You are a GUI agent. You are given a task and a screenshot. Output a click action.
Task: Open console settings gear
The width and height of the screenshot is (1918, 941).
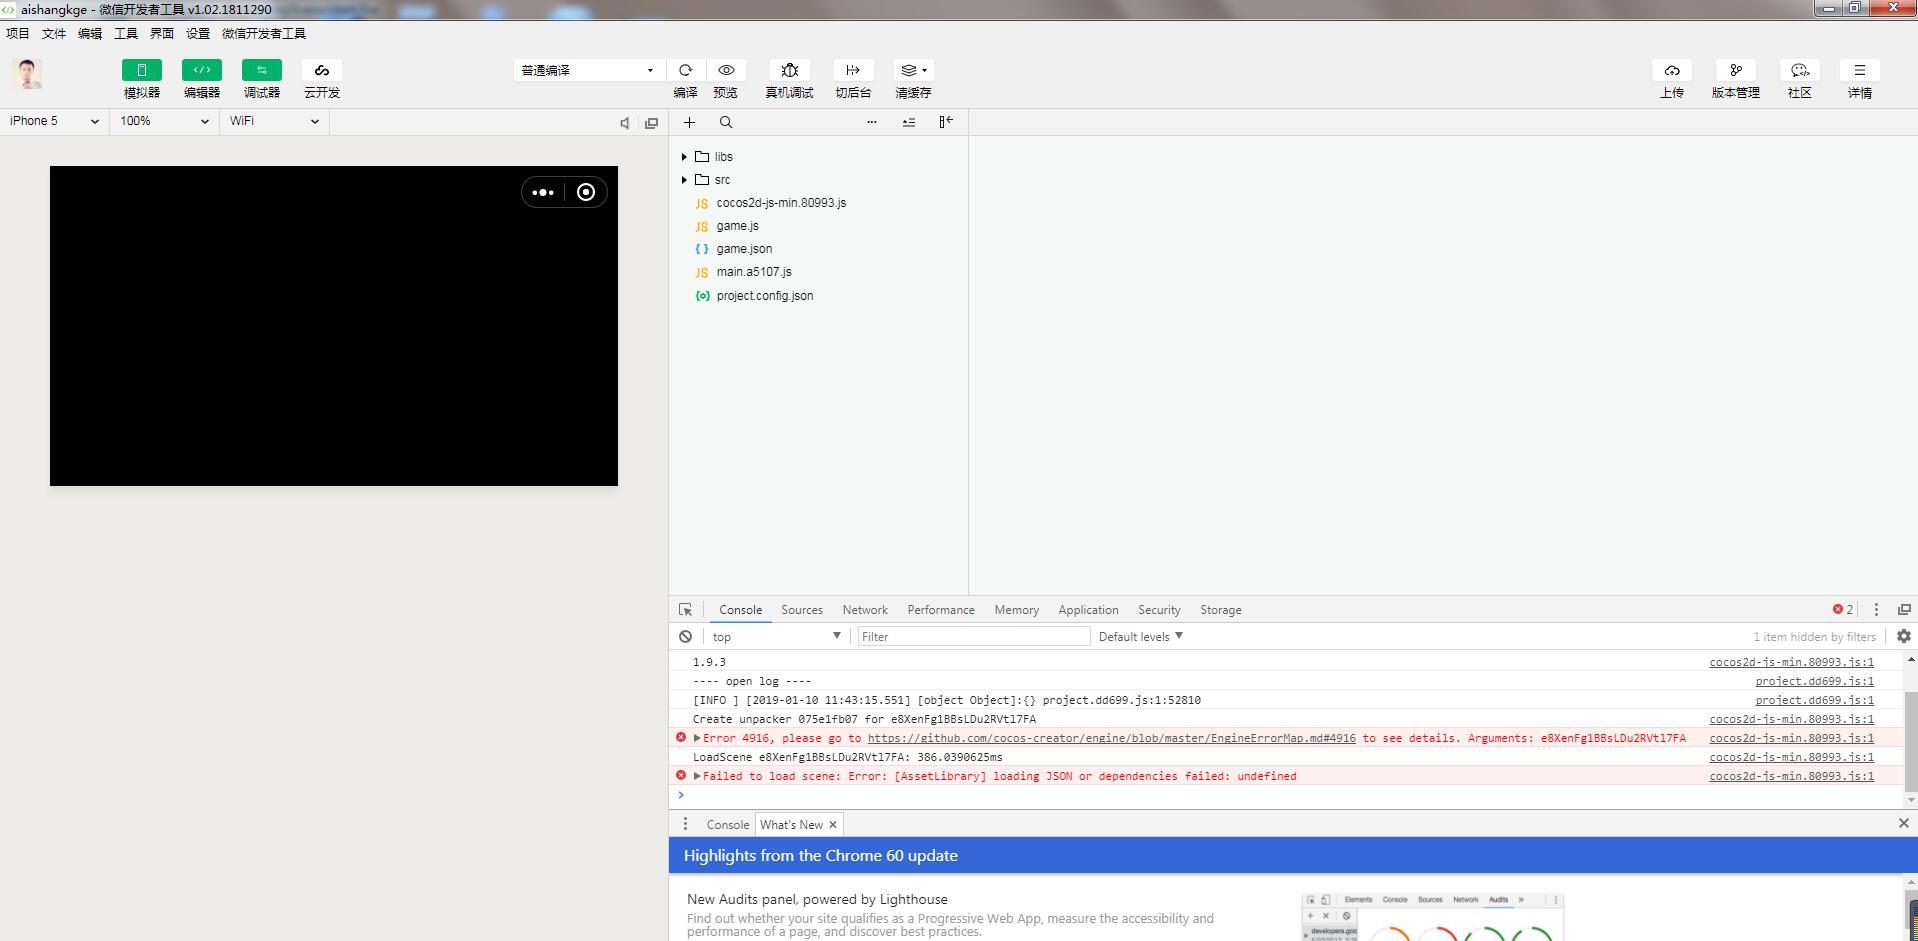pyautogui.click(x=1904, y=636)
